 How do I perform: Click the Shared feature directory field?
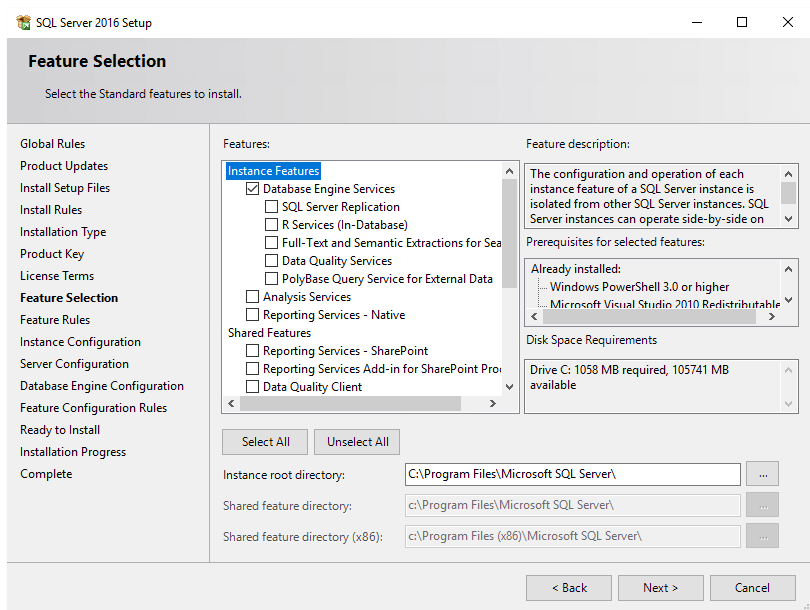(x=573, y=505)
